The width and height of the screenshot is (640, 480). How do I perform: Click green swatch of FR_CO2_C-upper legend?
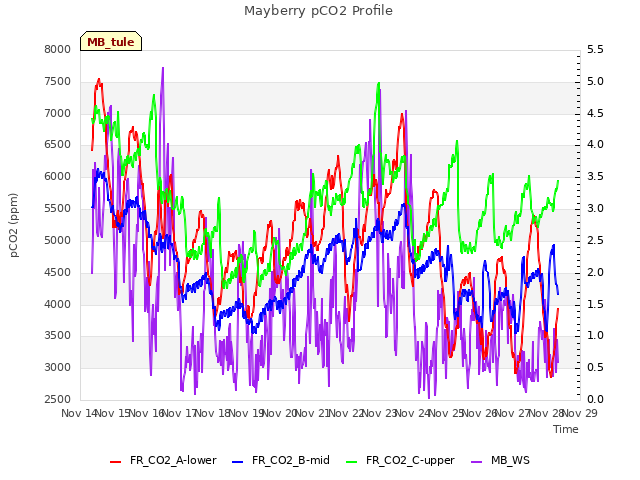351,462
